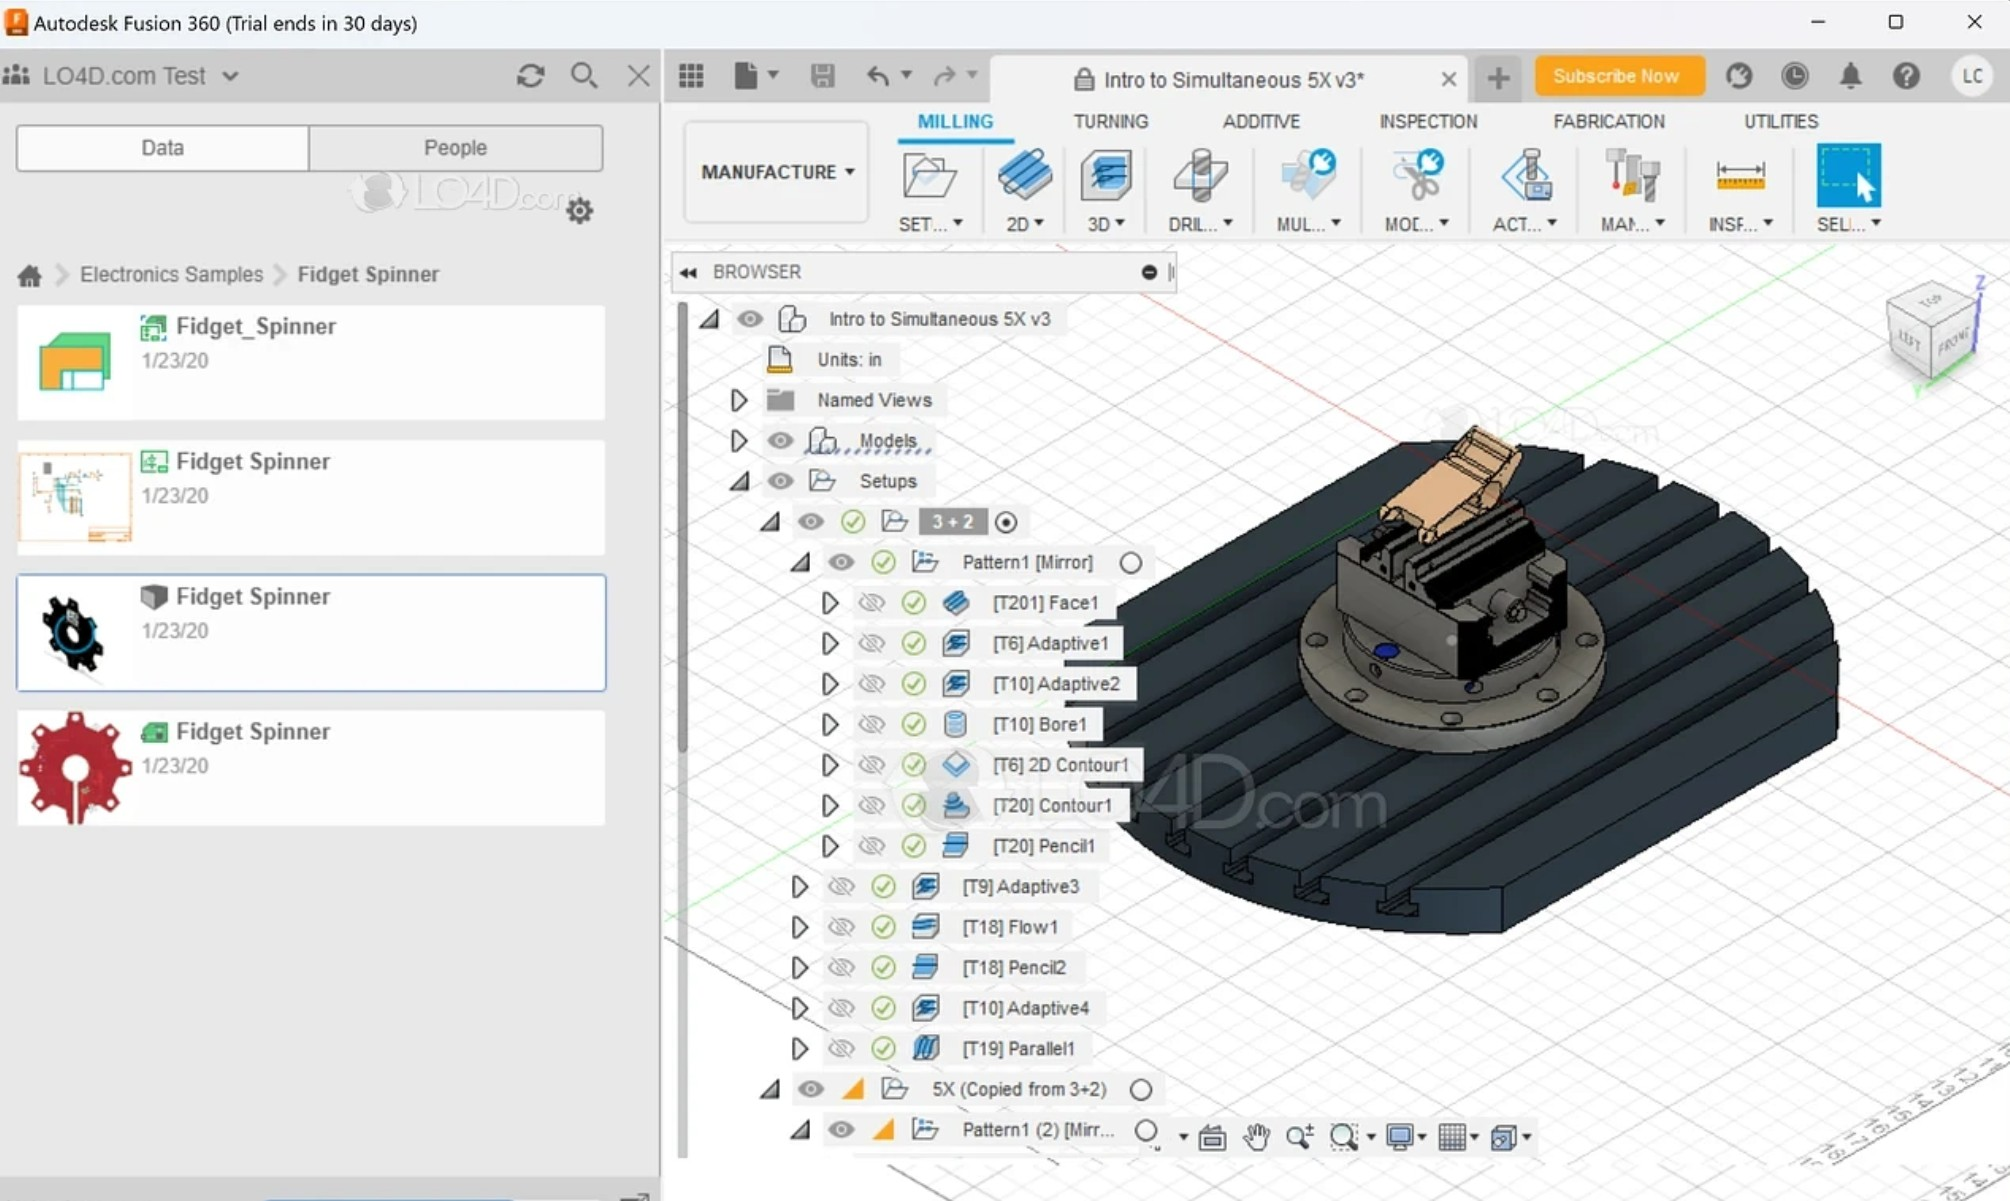Collapse the browser with the double-arrow button

pyautogui.click(x=688, y=272)
